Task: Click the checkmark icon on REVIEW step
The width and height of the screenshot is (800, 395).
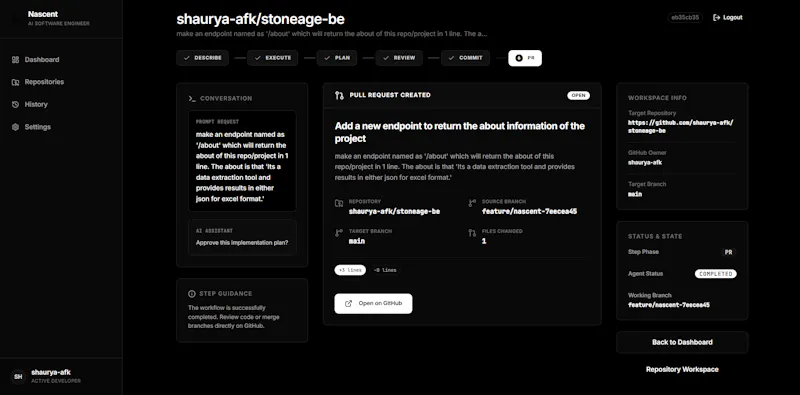Action: click(386, 58)
